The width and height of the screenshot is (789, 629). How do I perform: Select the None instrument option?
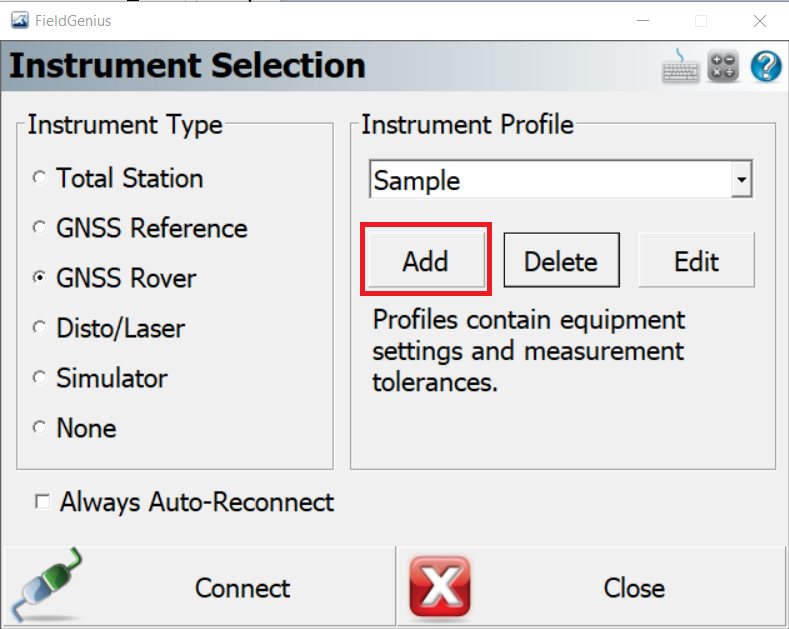[39, 428]
